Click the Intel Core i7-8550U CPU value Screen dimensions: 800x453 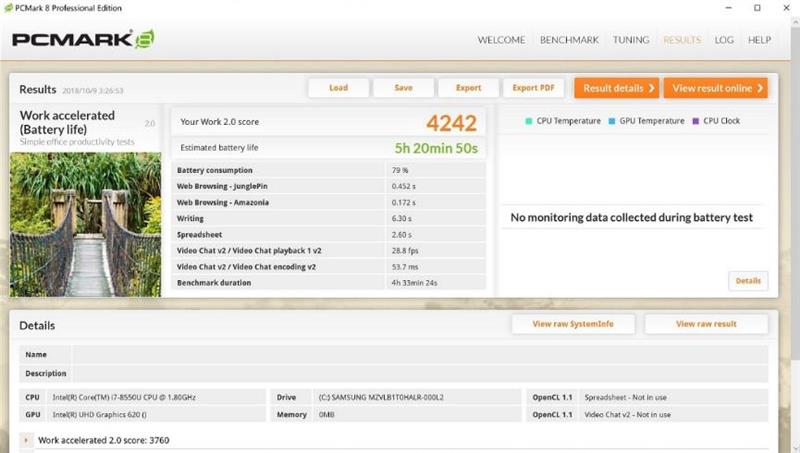(124, 397)
